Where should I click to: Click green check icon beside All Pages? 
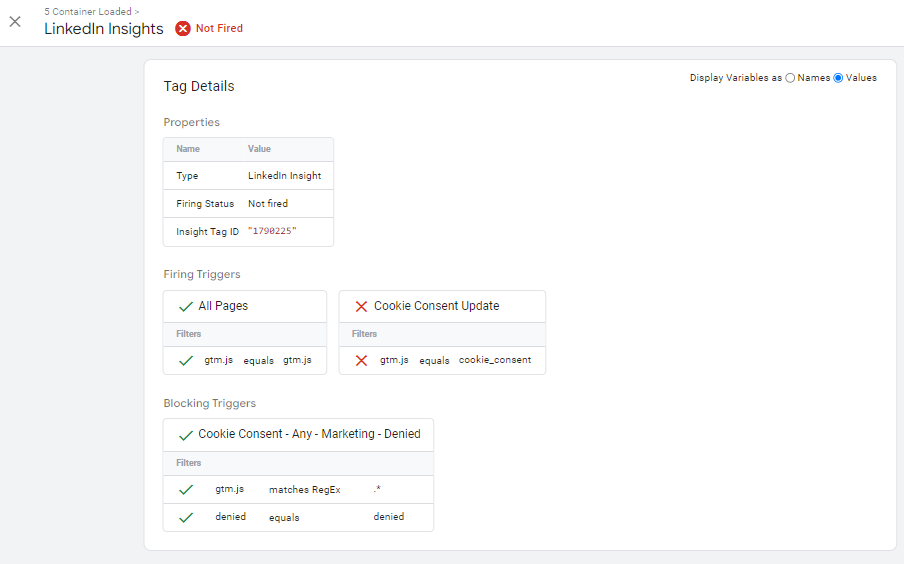pyautogui.click(x=186, y=306)
